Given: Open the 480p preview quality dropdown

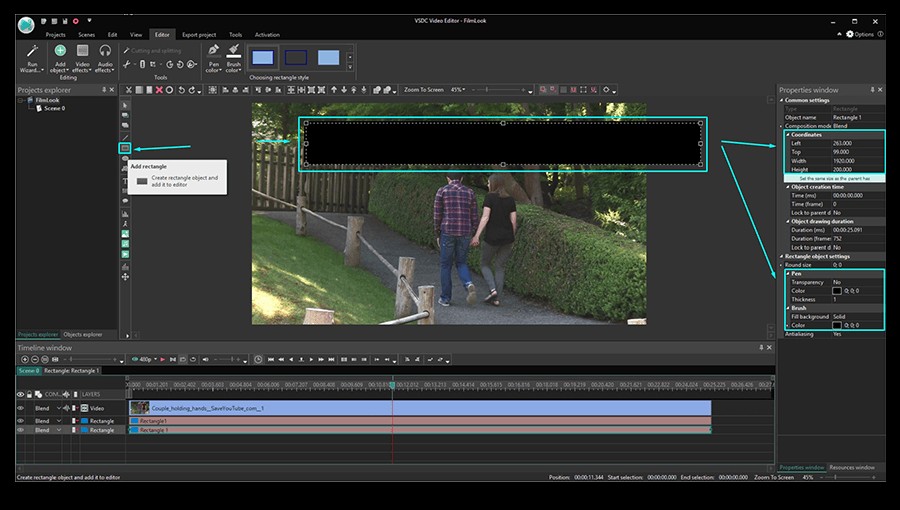Looking at the screenshot, I should (x=145, y=360).
